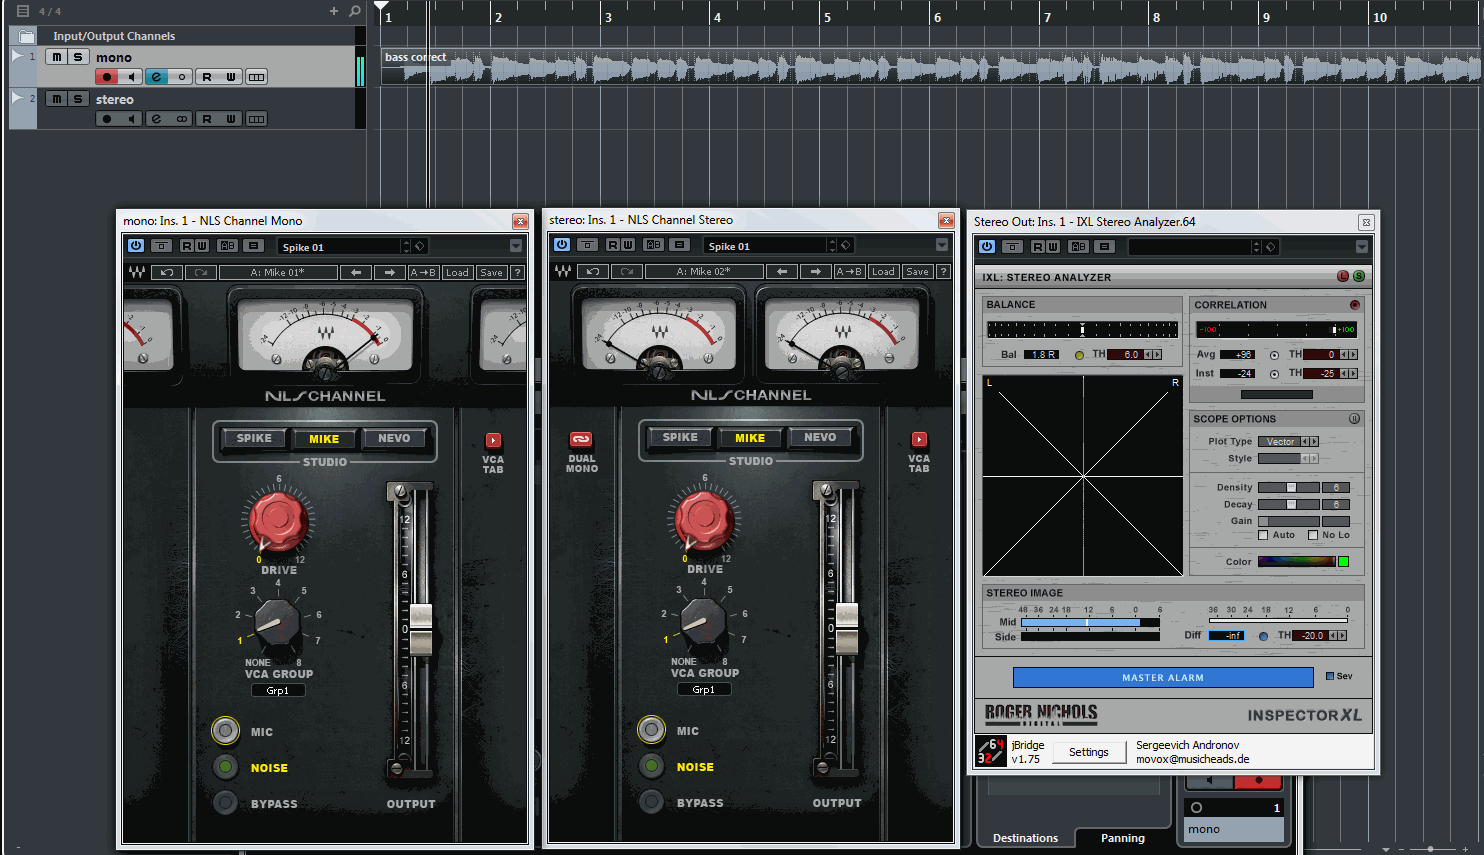Select SPIKE studio in NLS Channel Stereo

tap(680, 437)
